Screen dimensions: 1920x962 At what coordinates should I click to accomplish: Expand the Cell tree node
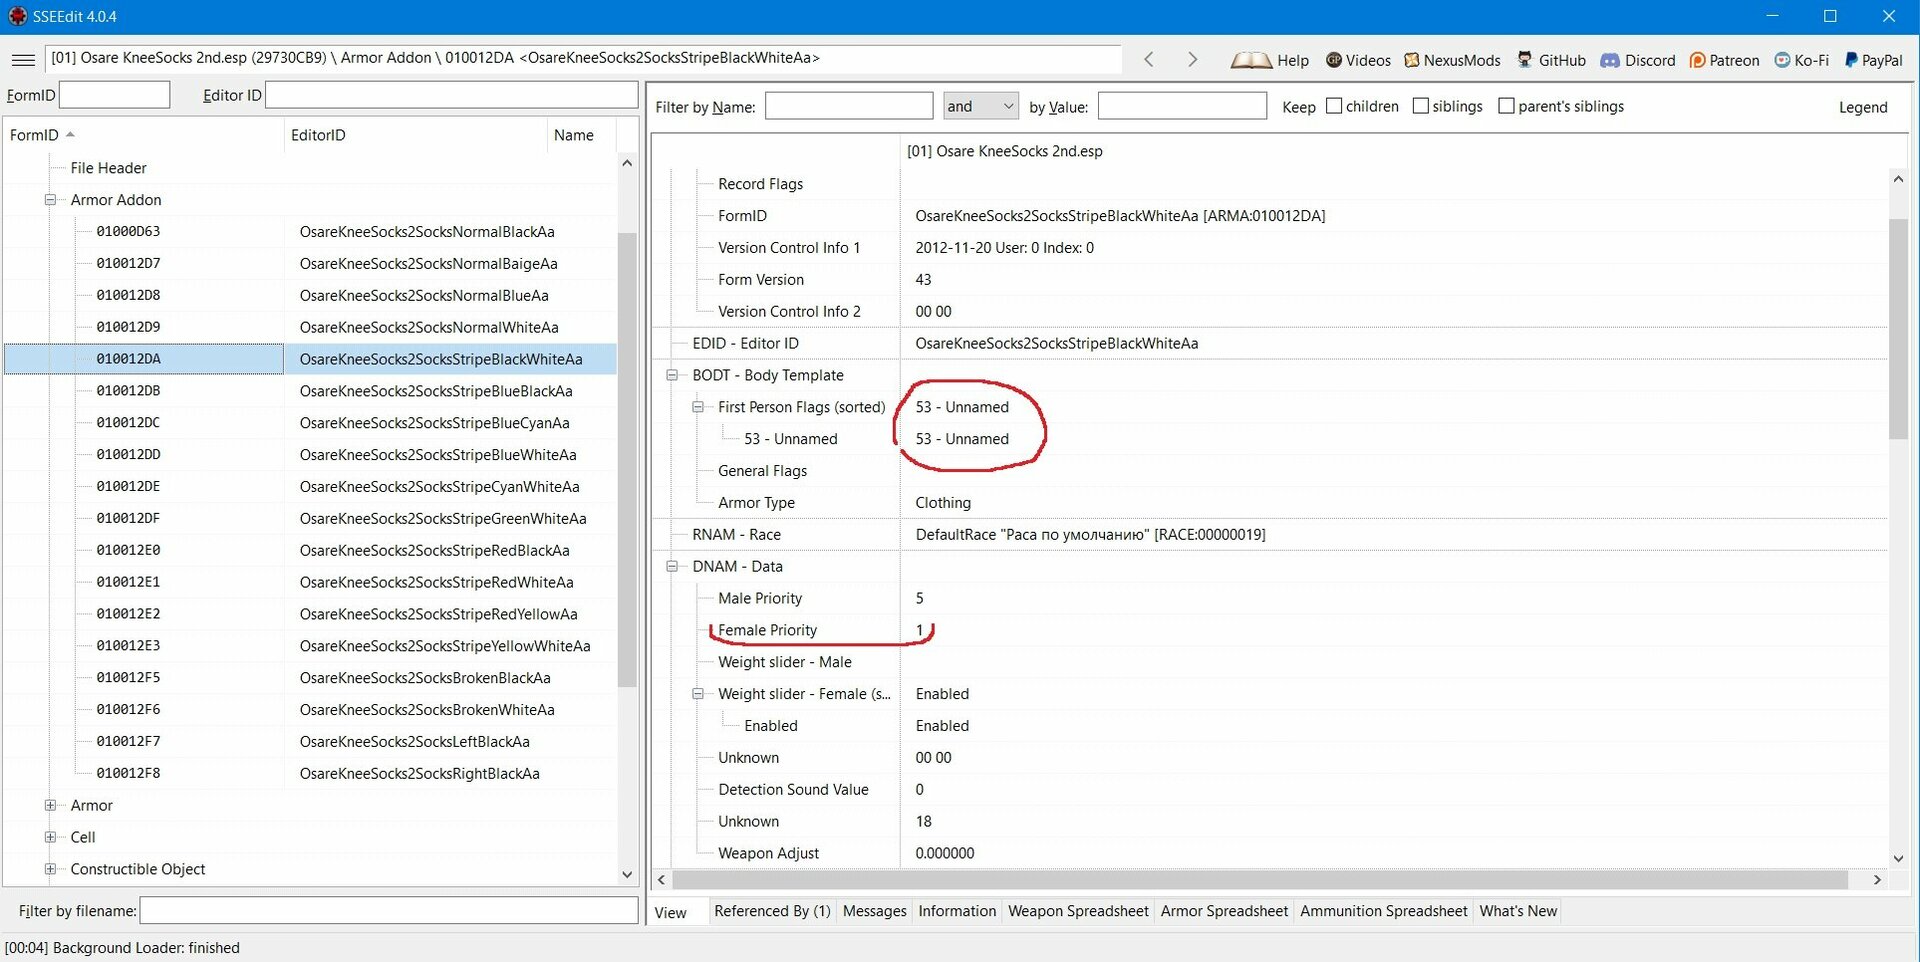pos(50,837)
